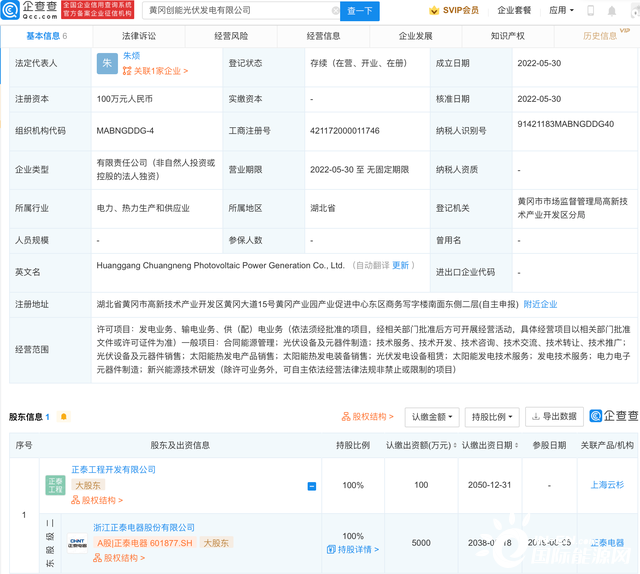Viewport: 640px width, 574px height.
Task: Open the 附近企业 link
Action: pos(541,304)
